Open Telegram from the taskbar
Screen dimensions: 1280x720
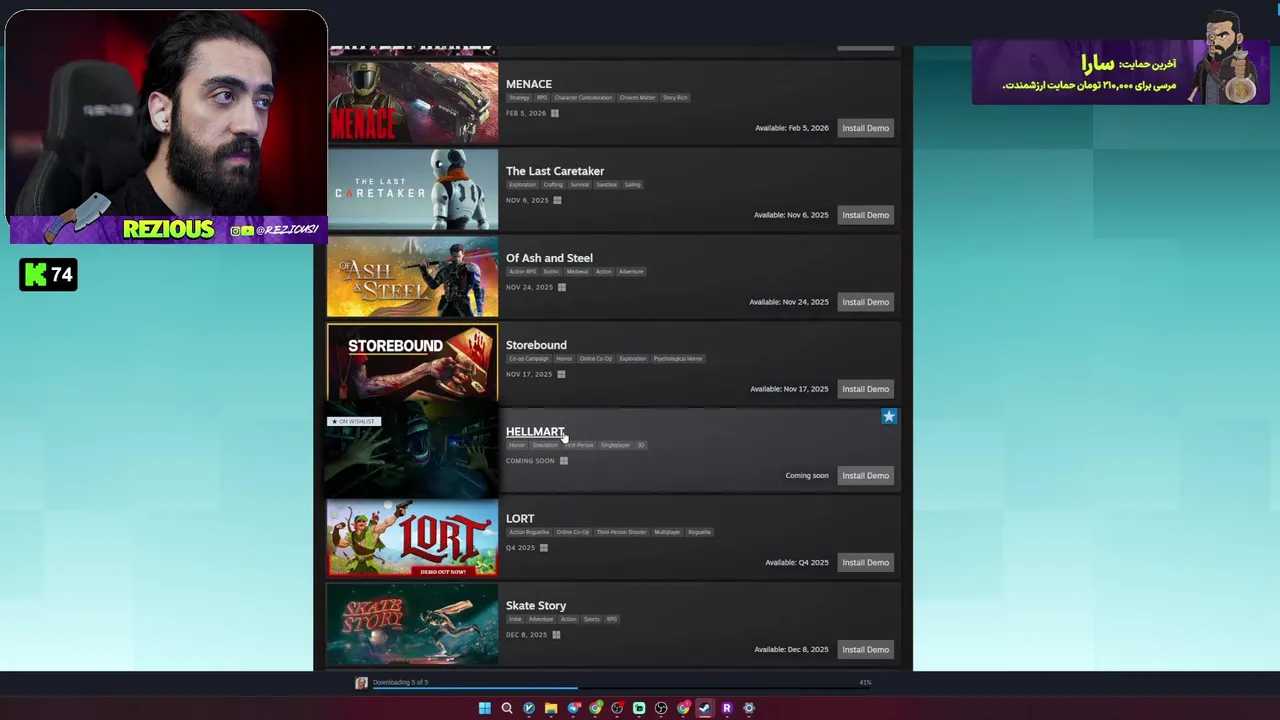[x=574, y=708]
